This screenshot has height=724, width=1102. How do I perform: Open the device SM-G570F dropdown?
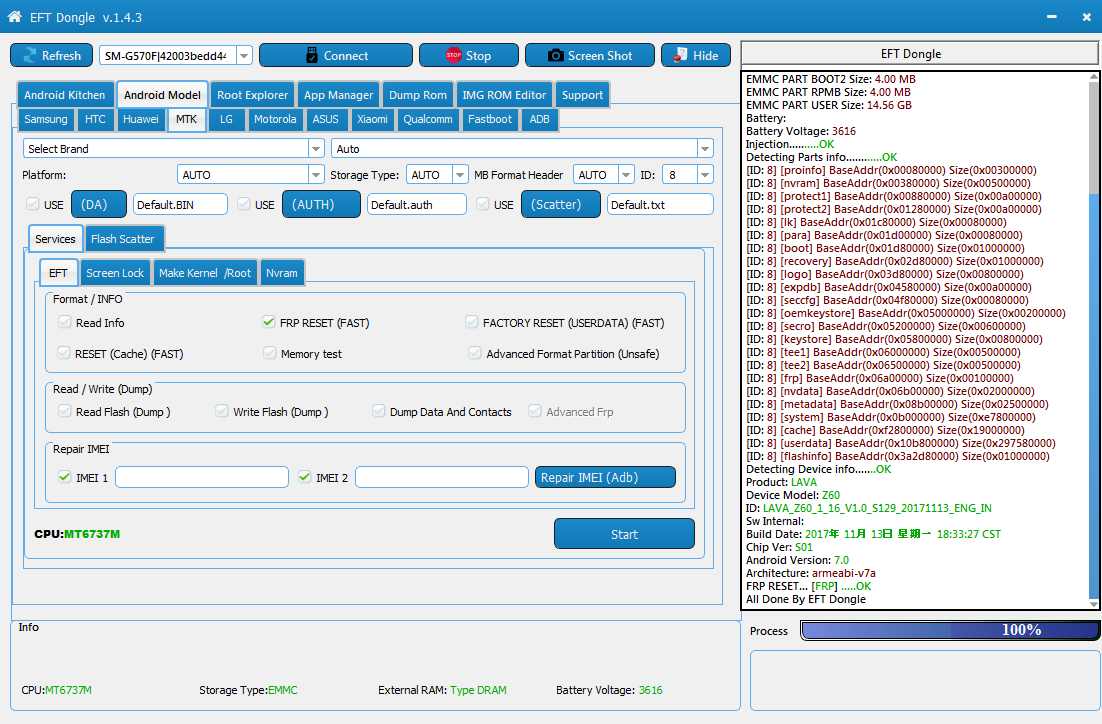click(x=244, y=56)
